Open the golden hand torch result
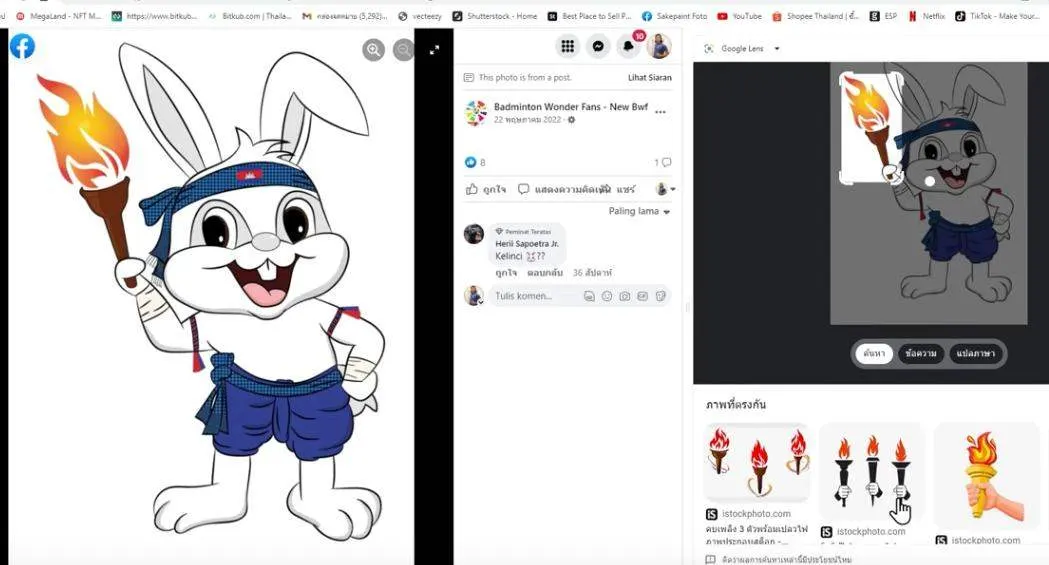 tap(987, 475)
